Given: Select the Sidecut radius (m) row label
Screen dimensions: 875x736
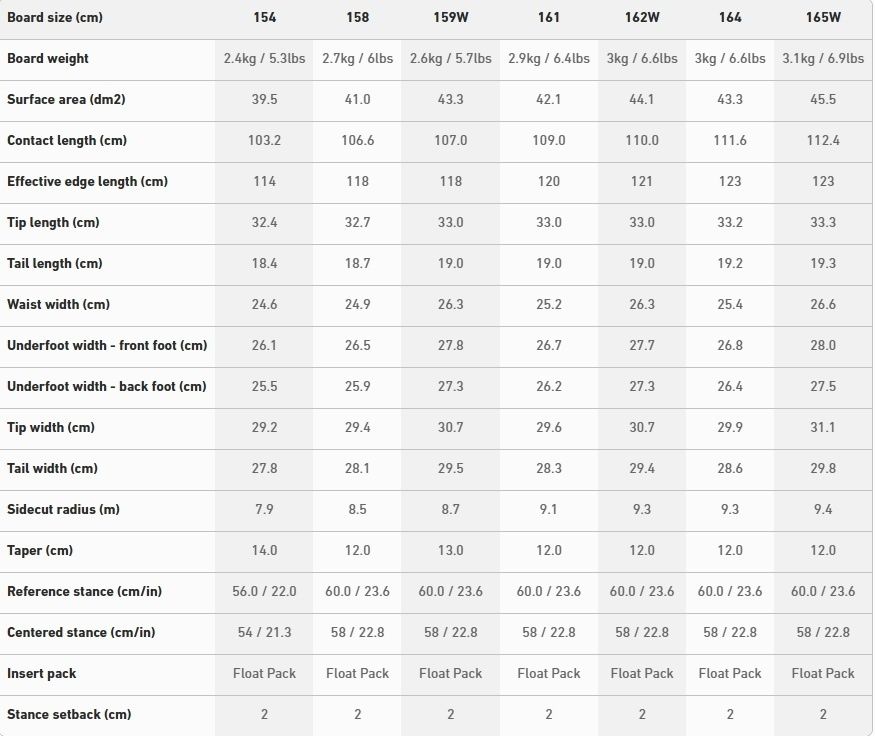Looking at the screenshot, I should tap(63, 510).
